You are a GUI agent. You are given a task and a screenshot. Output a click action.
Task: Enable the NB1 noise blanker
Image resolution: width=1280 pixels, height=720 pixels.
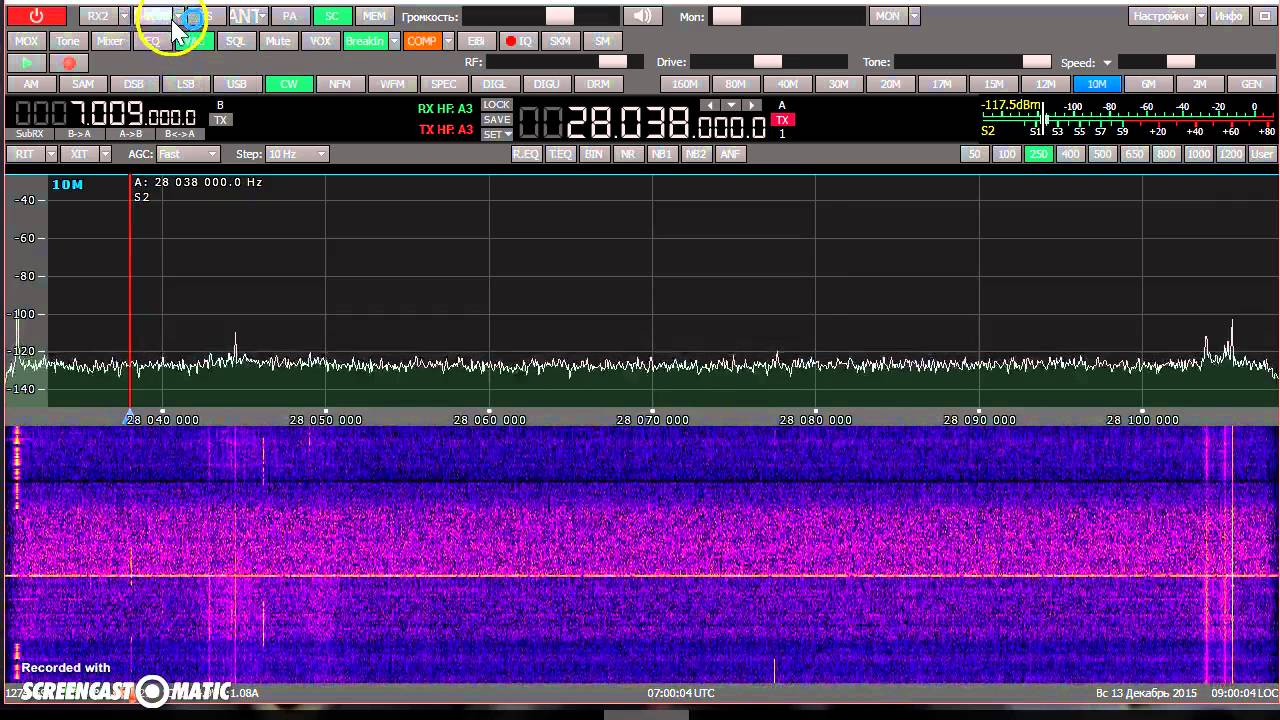click(x=661, y=154)
